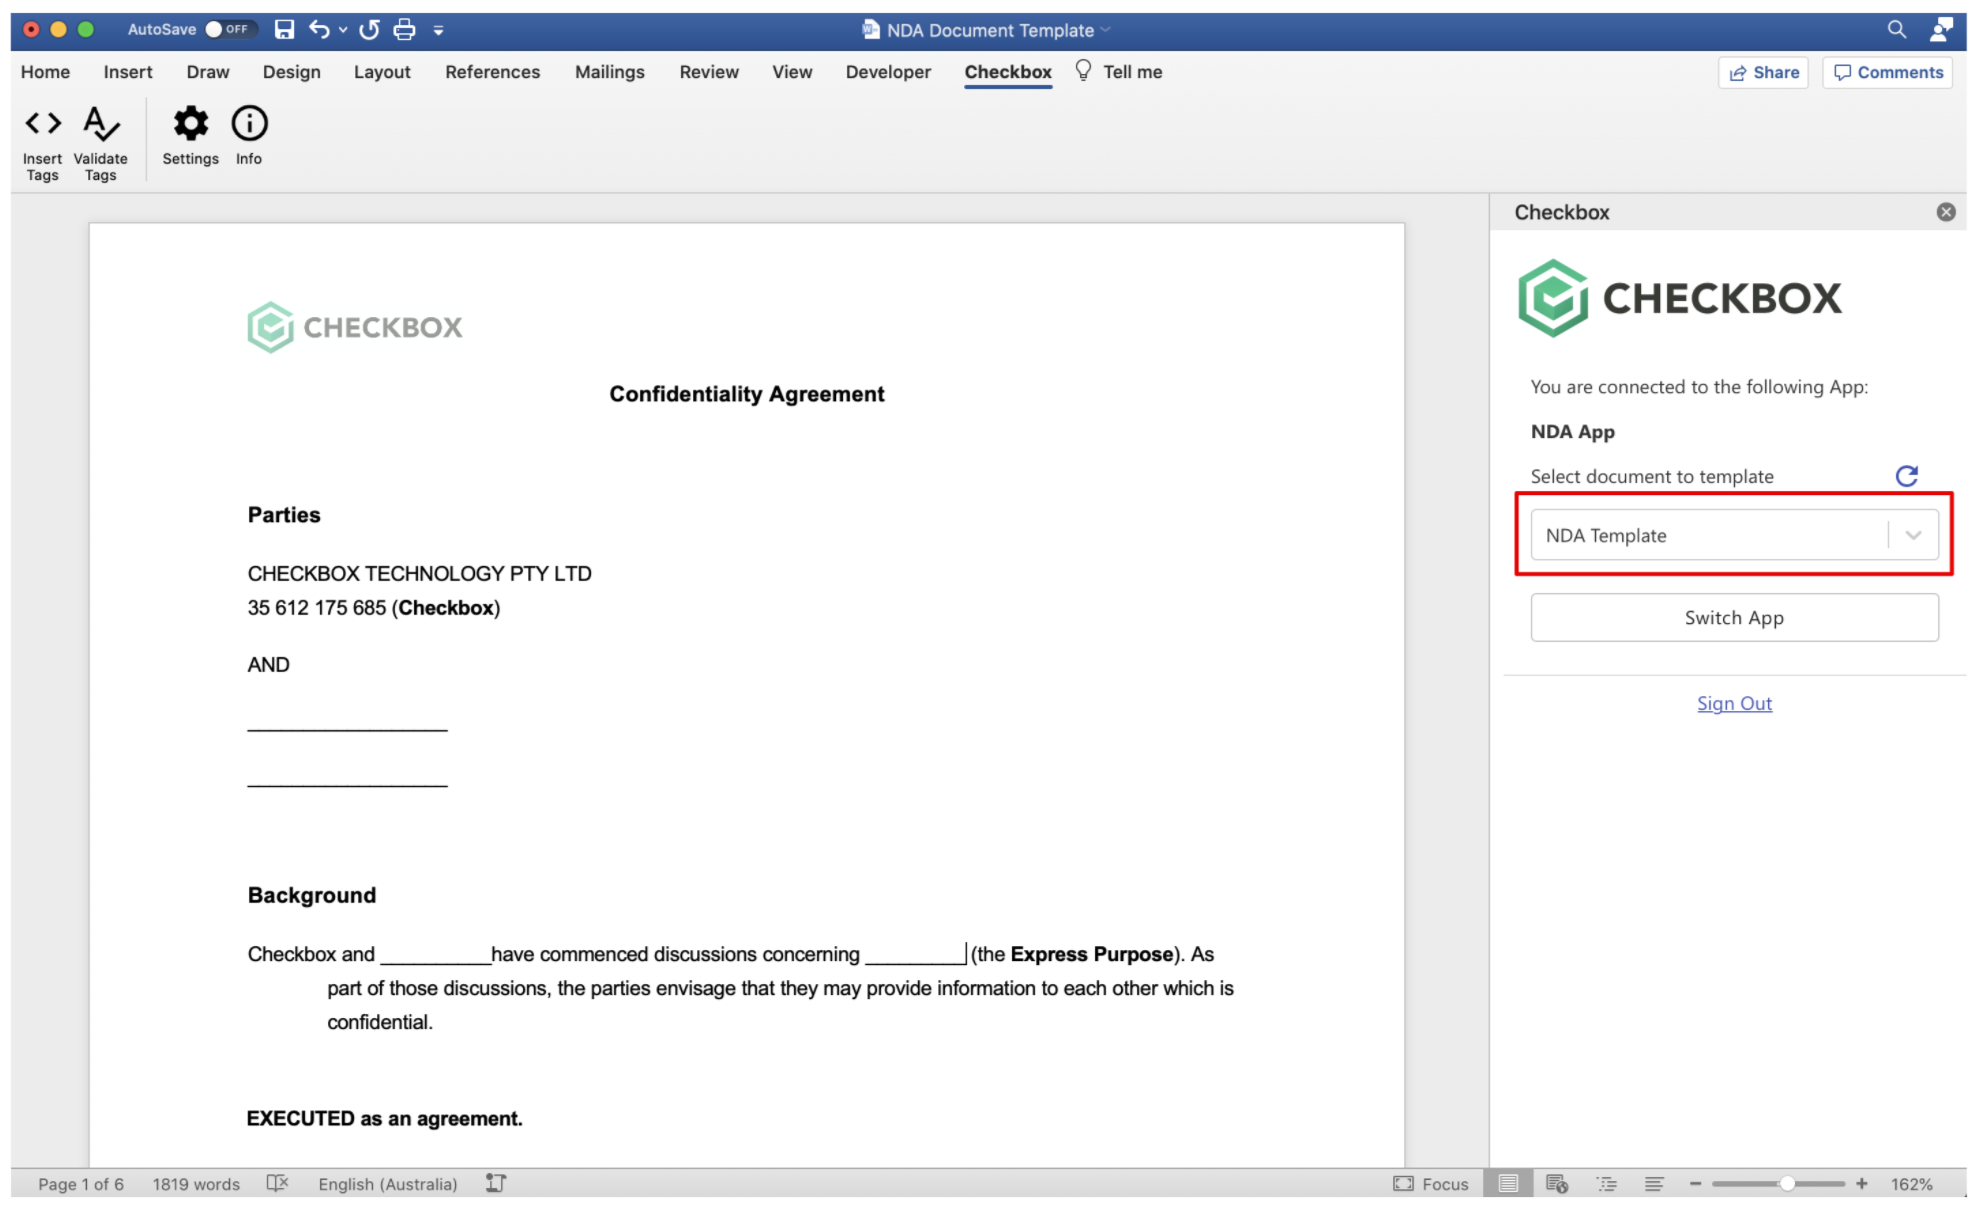Click the text 'CHECKBOX TECHNOLOGY PTY LTD'

(420, 573)
